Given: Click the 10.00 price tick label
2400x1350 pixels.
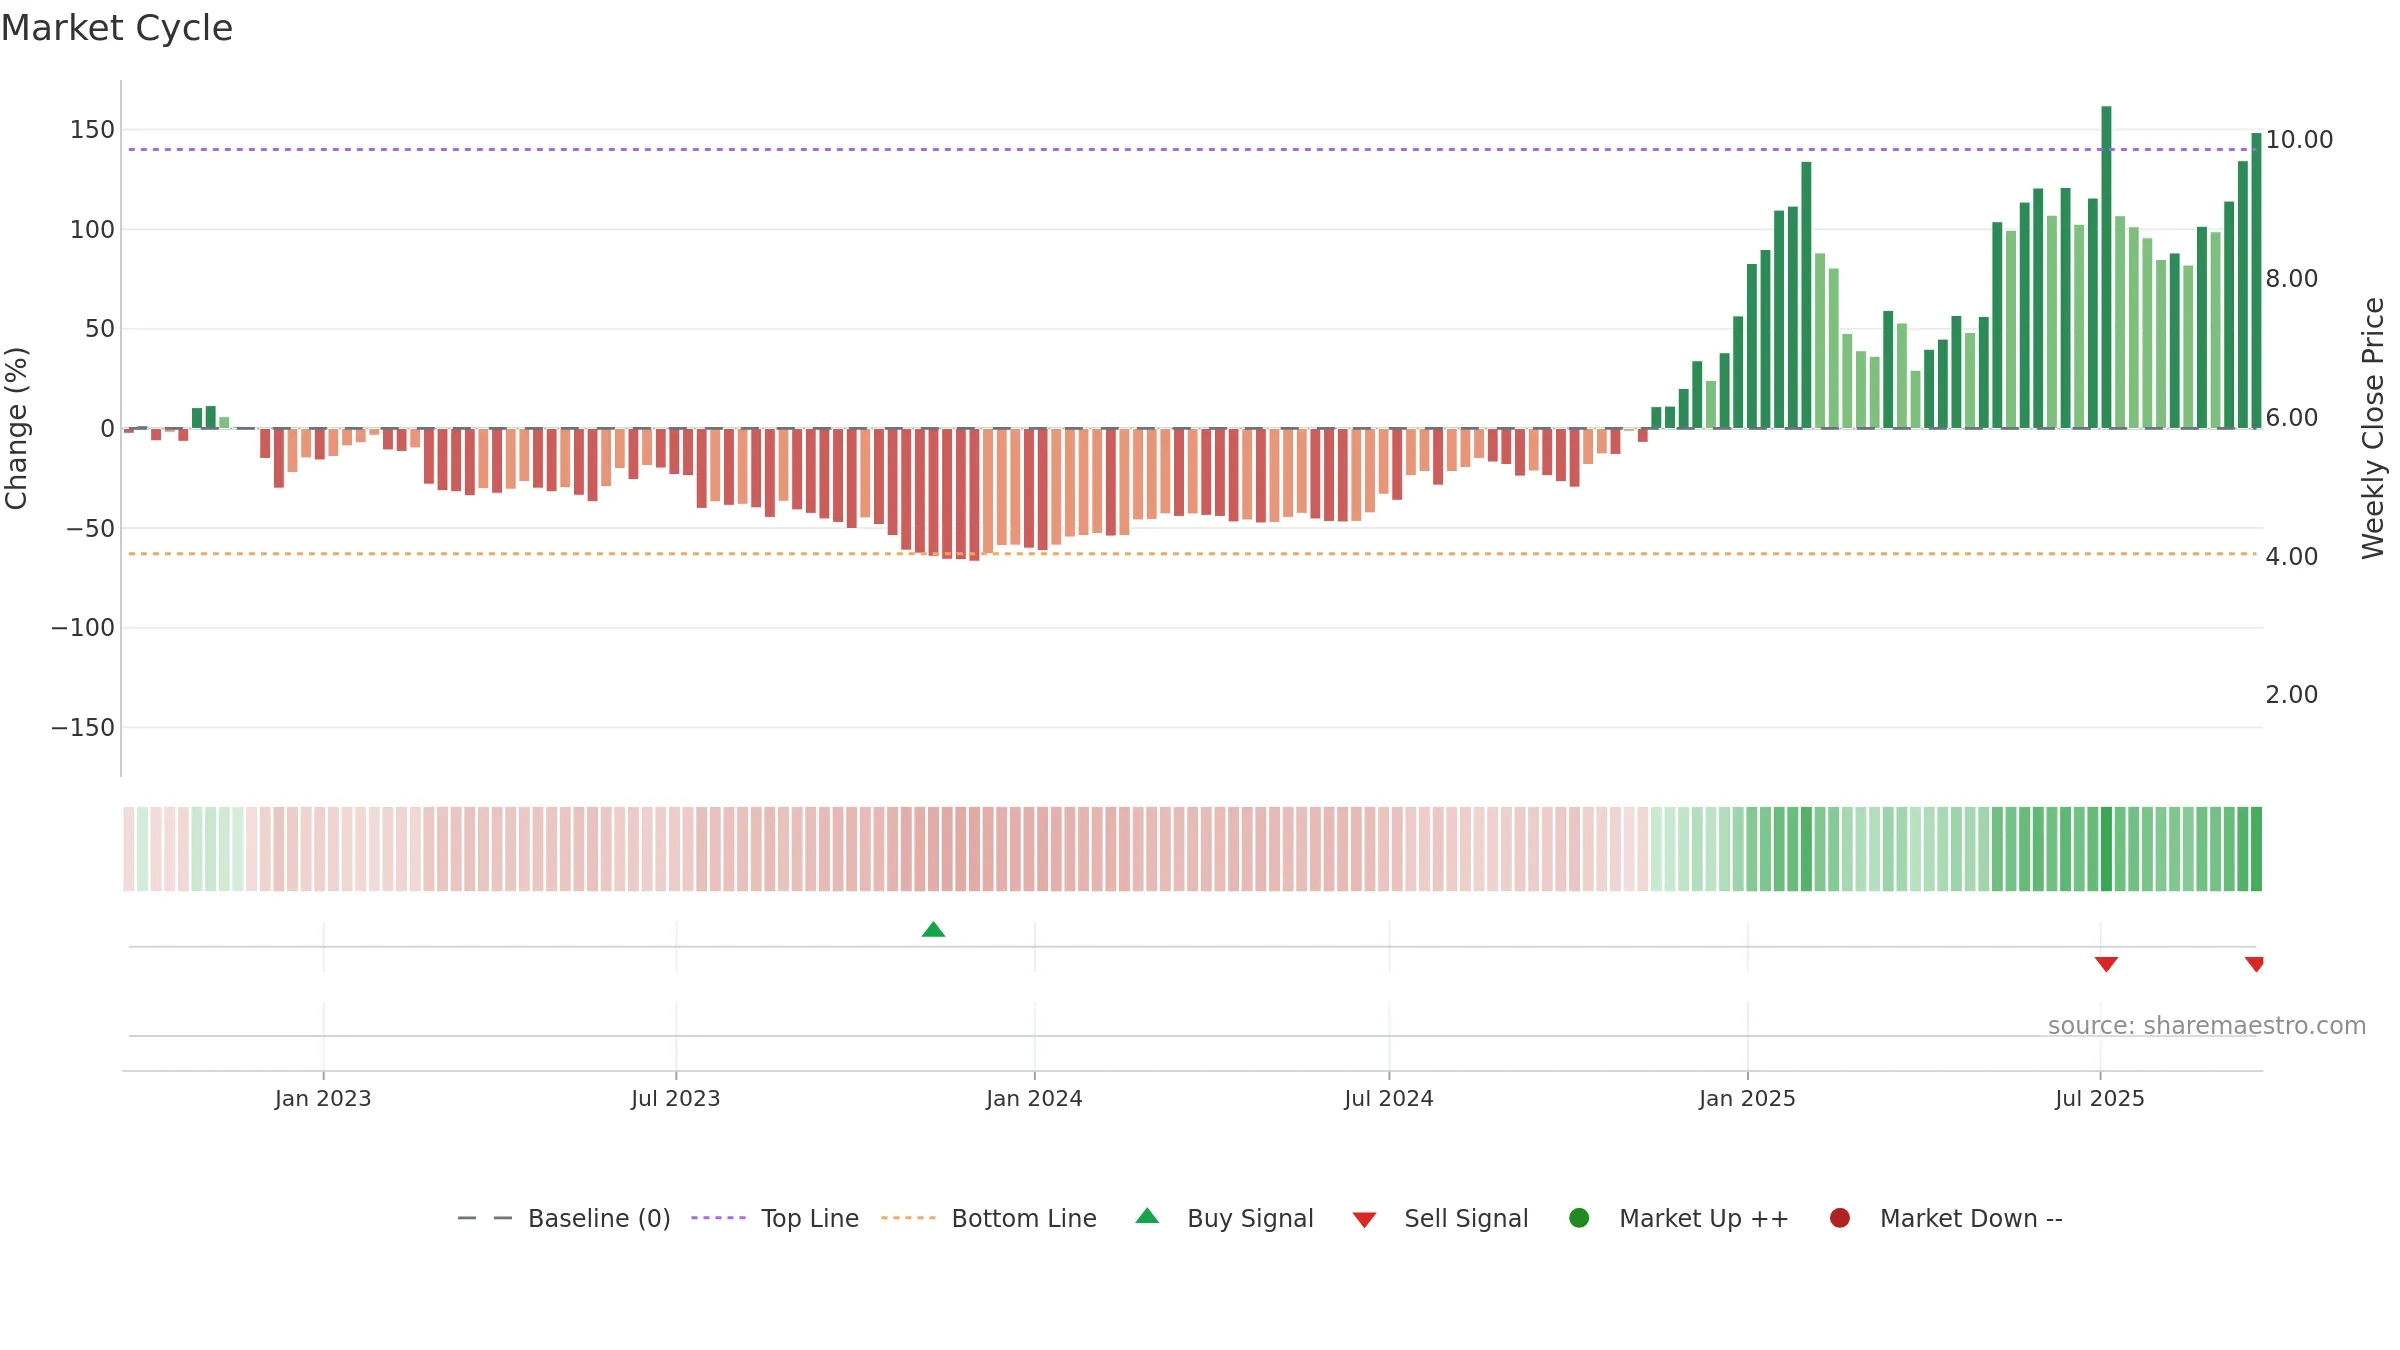Looking at the screenshot, I should pyautogui.click(x=2299, y=139).
